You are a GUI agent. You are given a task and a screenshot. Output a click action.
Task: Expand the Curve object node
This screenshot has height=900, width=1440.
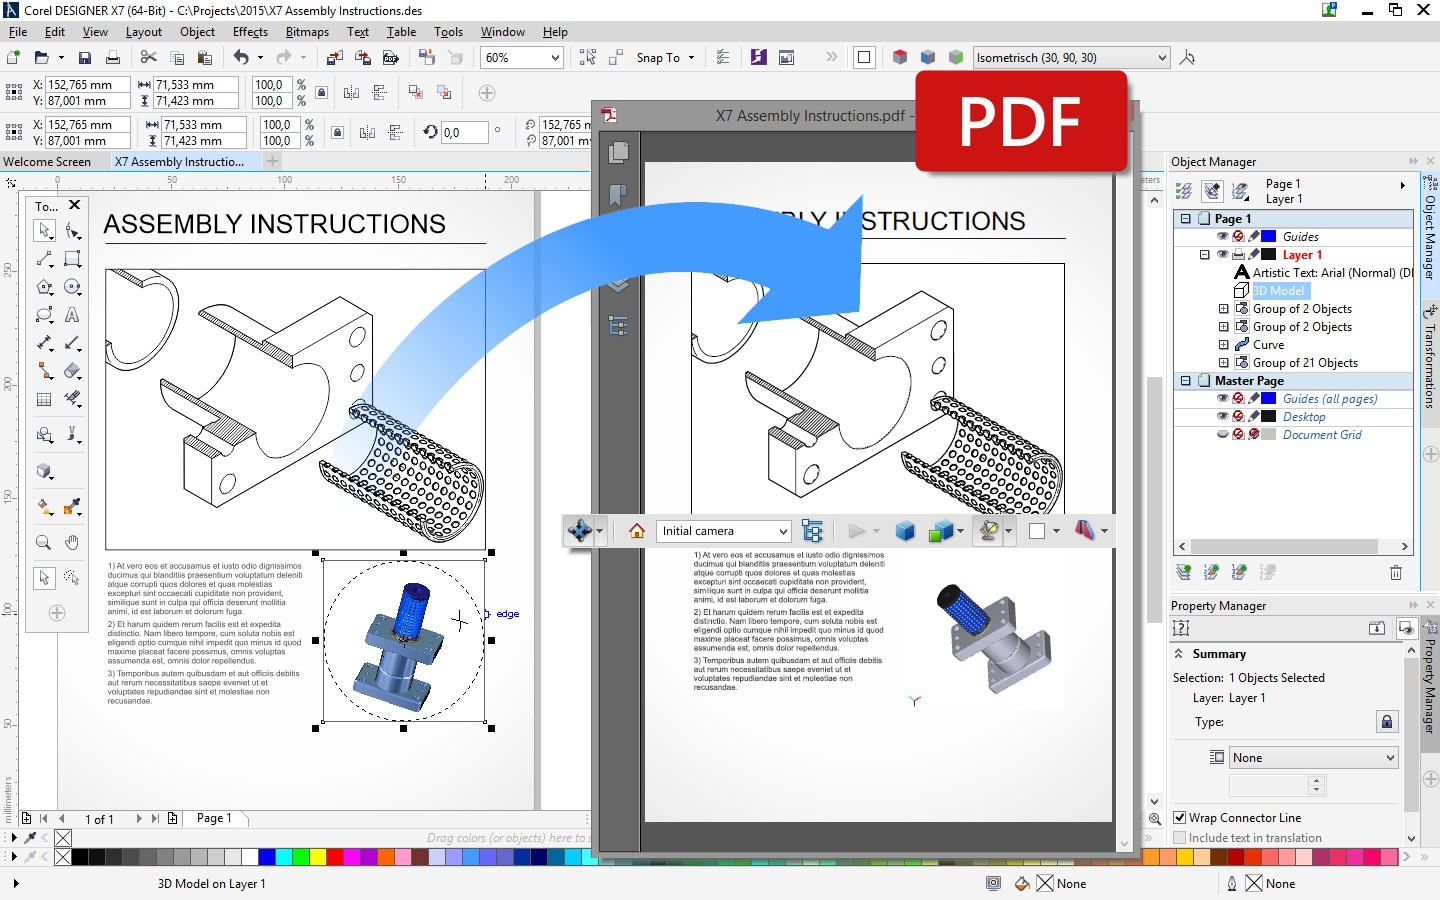point(1223,344)
